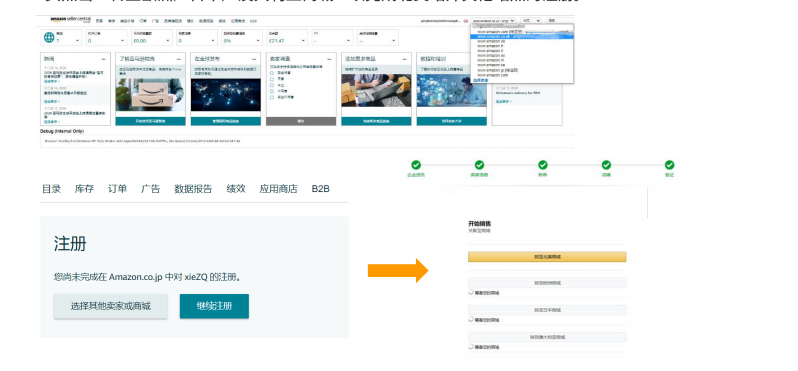Choose highlighted www.amazon.co.uk in dropdown list
This screenshot has height=371, width=798.
[522, 37]
